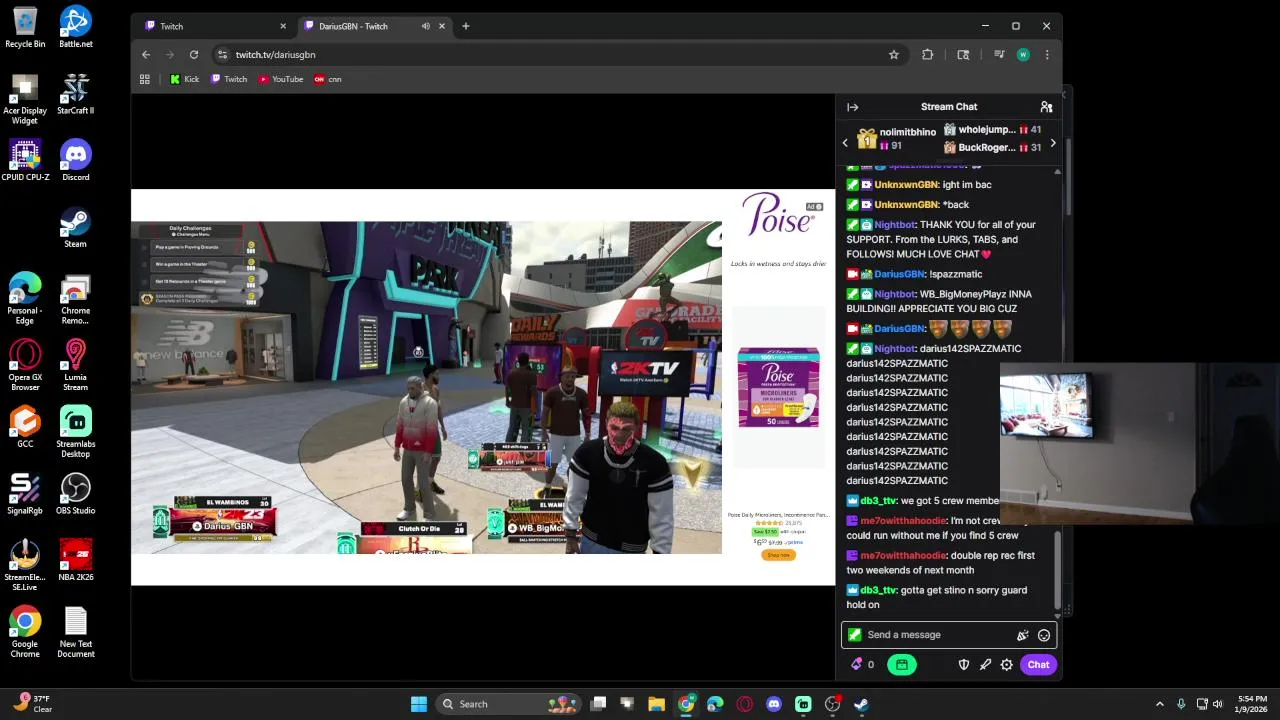Viewport: 1280px width, 720px height.
Task: Open Opera GX from the taskbar
Action: (744, 704)
